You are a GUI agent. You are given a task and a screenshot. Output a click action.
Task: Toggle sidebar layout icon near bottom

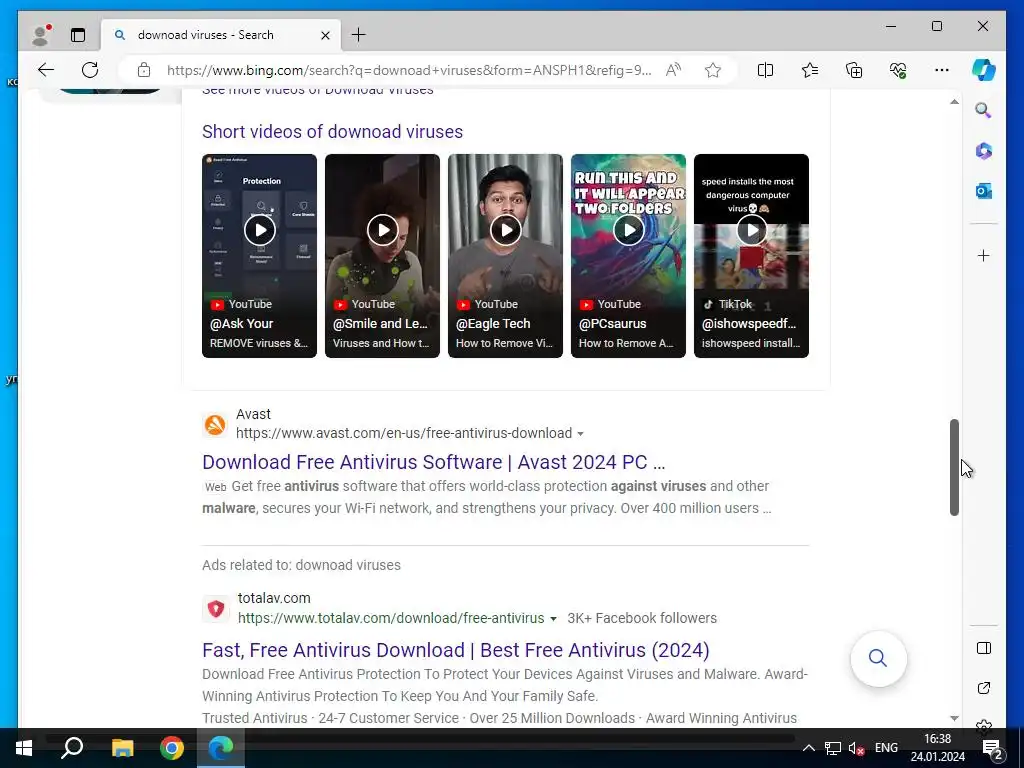(x=984, y=648)
